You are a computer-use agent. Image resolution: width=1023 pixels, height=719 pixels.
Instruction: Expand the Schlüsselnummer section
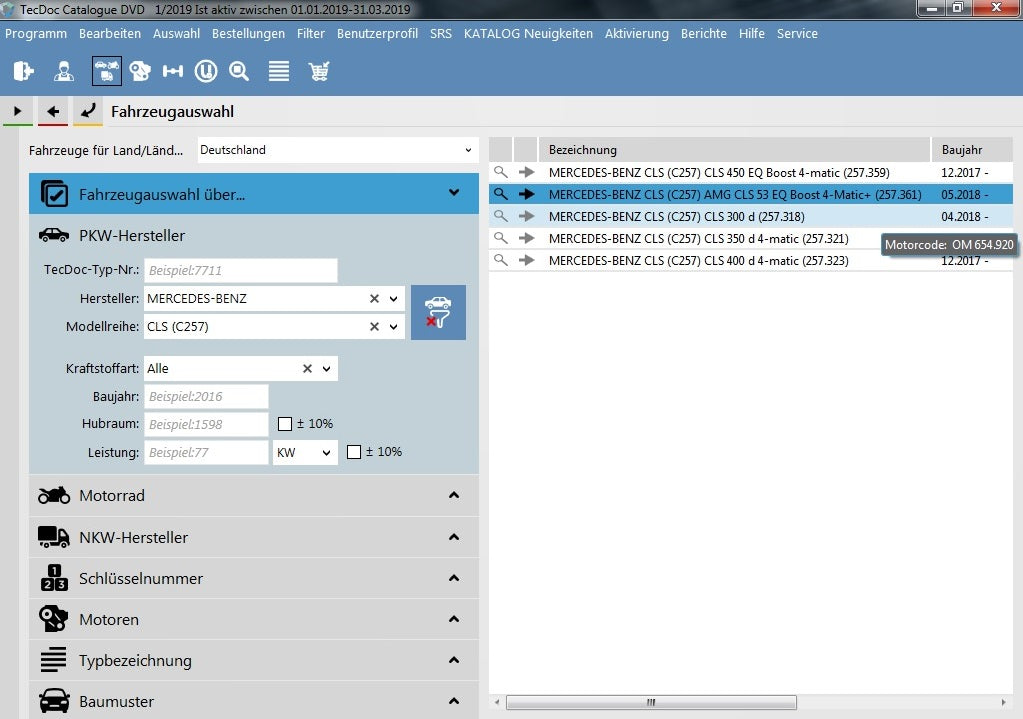pos(254,578)
